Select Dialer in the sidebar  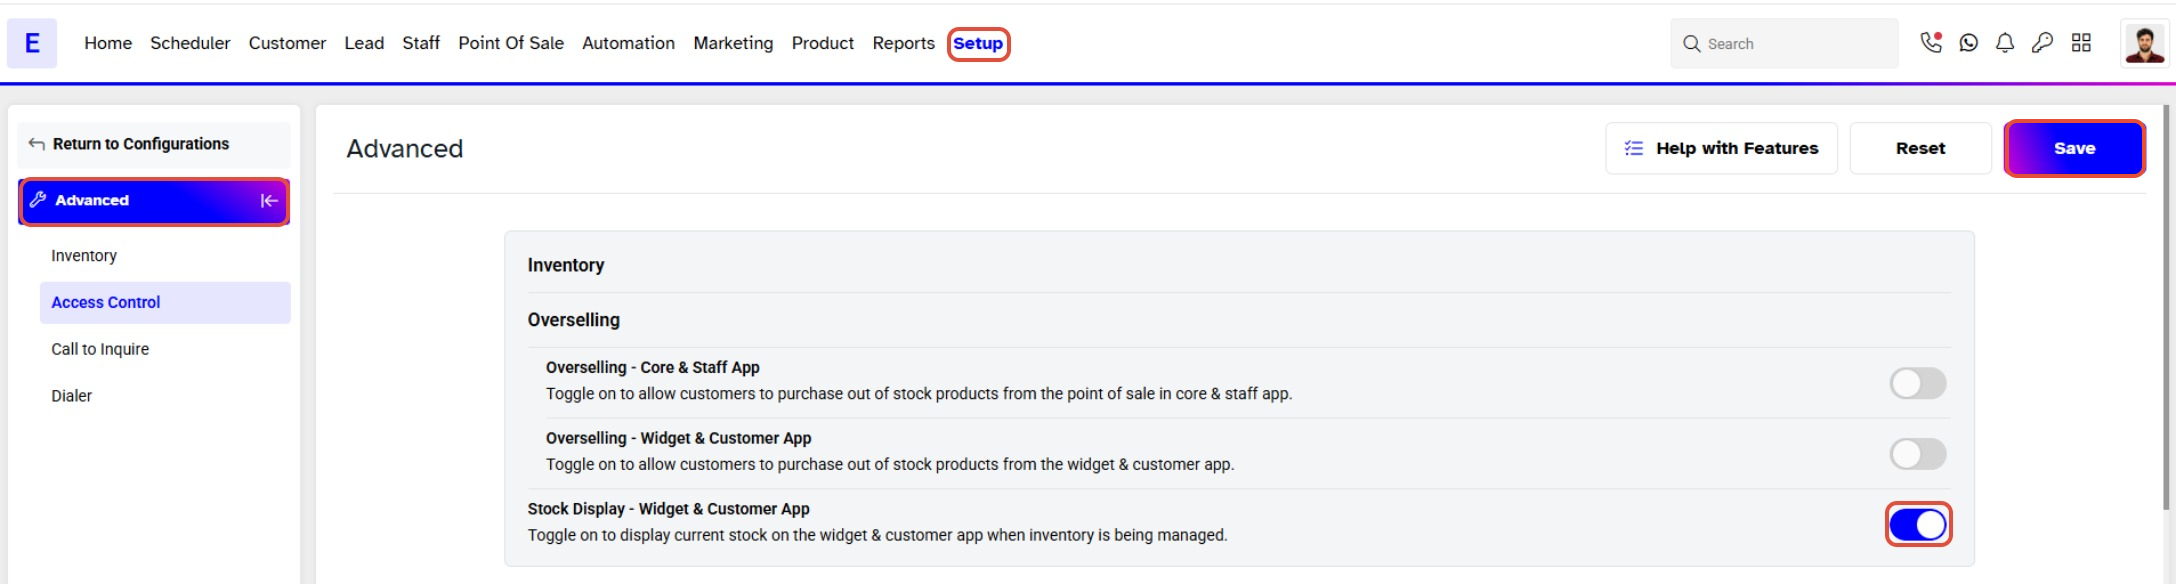tap(72, 396)
